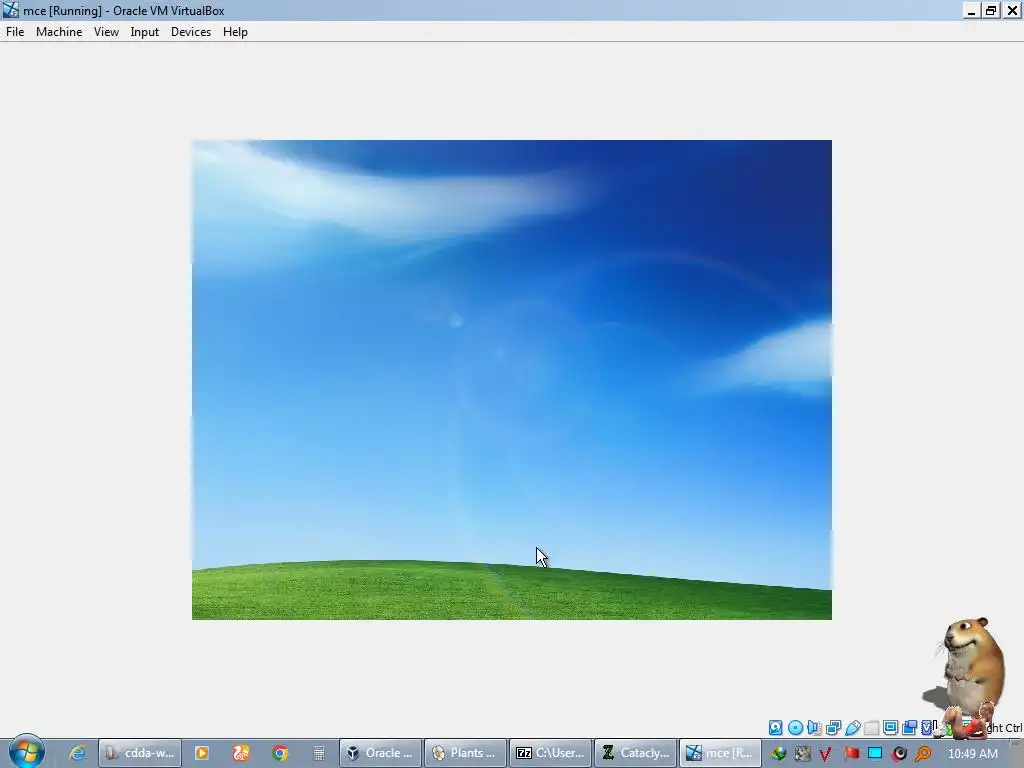Screen dimensions: 1024x768
Task: Open the Input menu
Action: point(144,32)
